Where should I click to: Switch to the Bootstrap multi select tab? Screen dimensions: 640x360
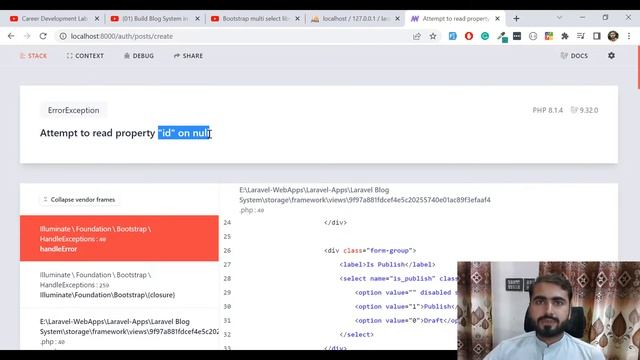click(255, 19)
